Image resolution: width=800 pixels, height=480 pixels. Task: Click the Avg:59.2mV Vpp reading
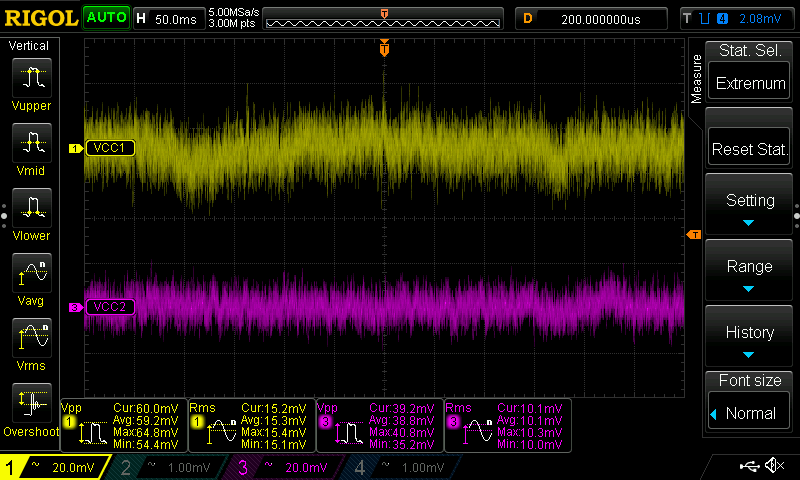pos(145,420)
